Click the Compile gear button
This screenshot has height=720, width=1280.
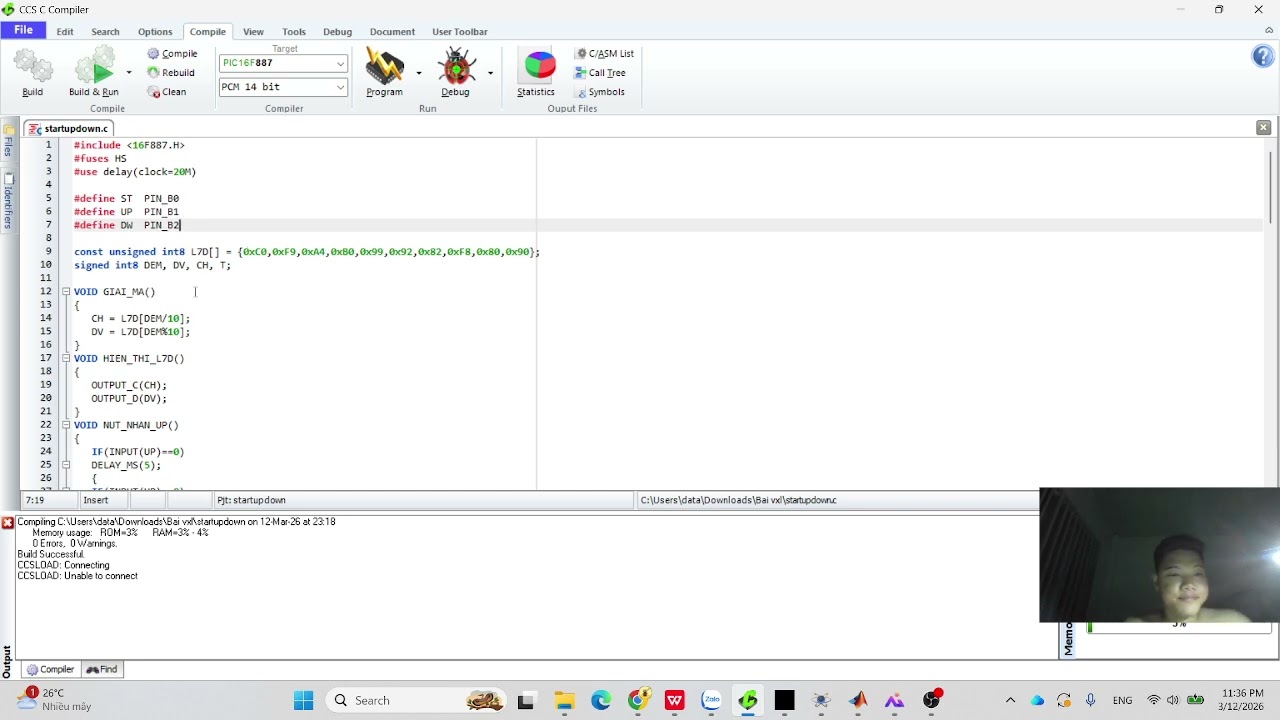click(x=173, y=54)
